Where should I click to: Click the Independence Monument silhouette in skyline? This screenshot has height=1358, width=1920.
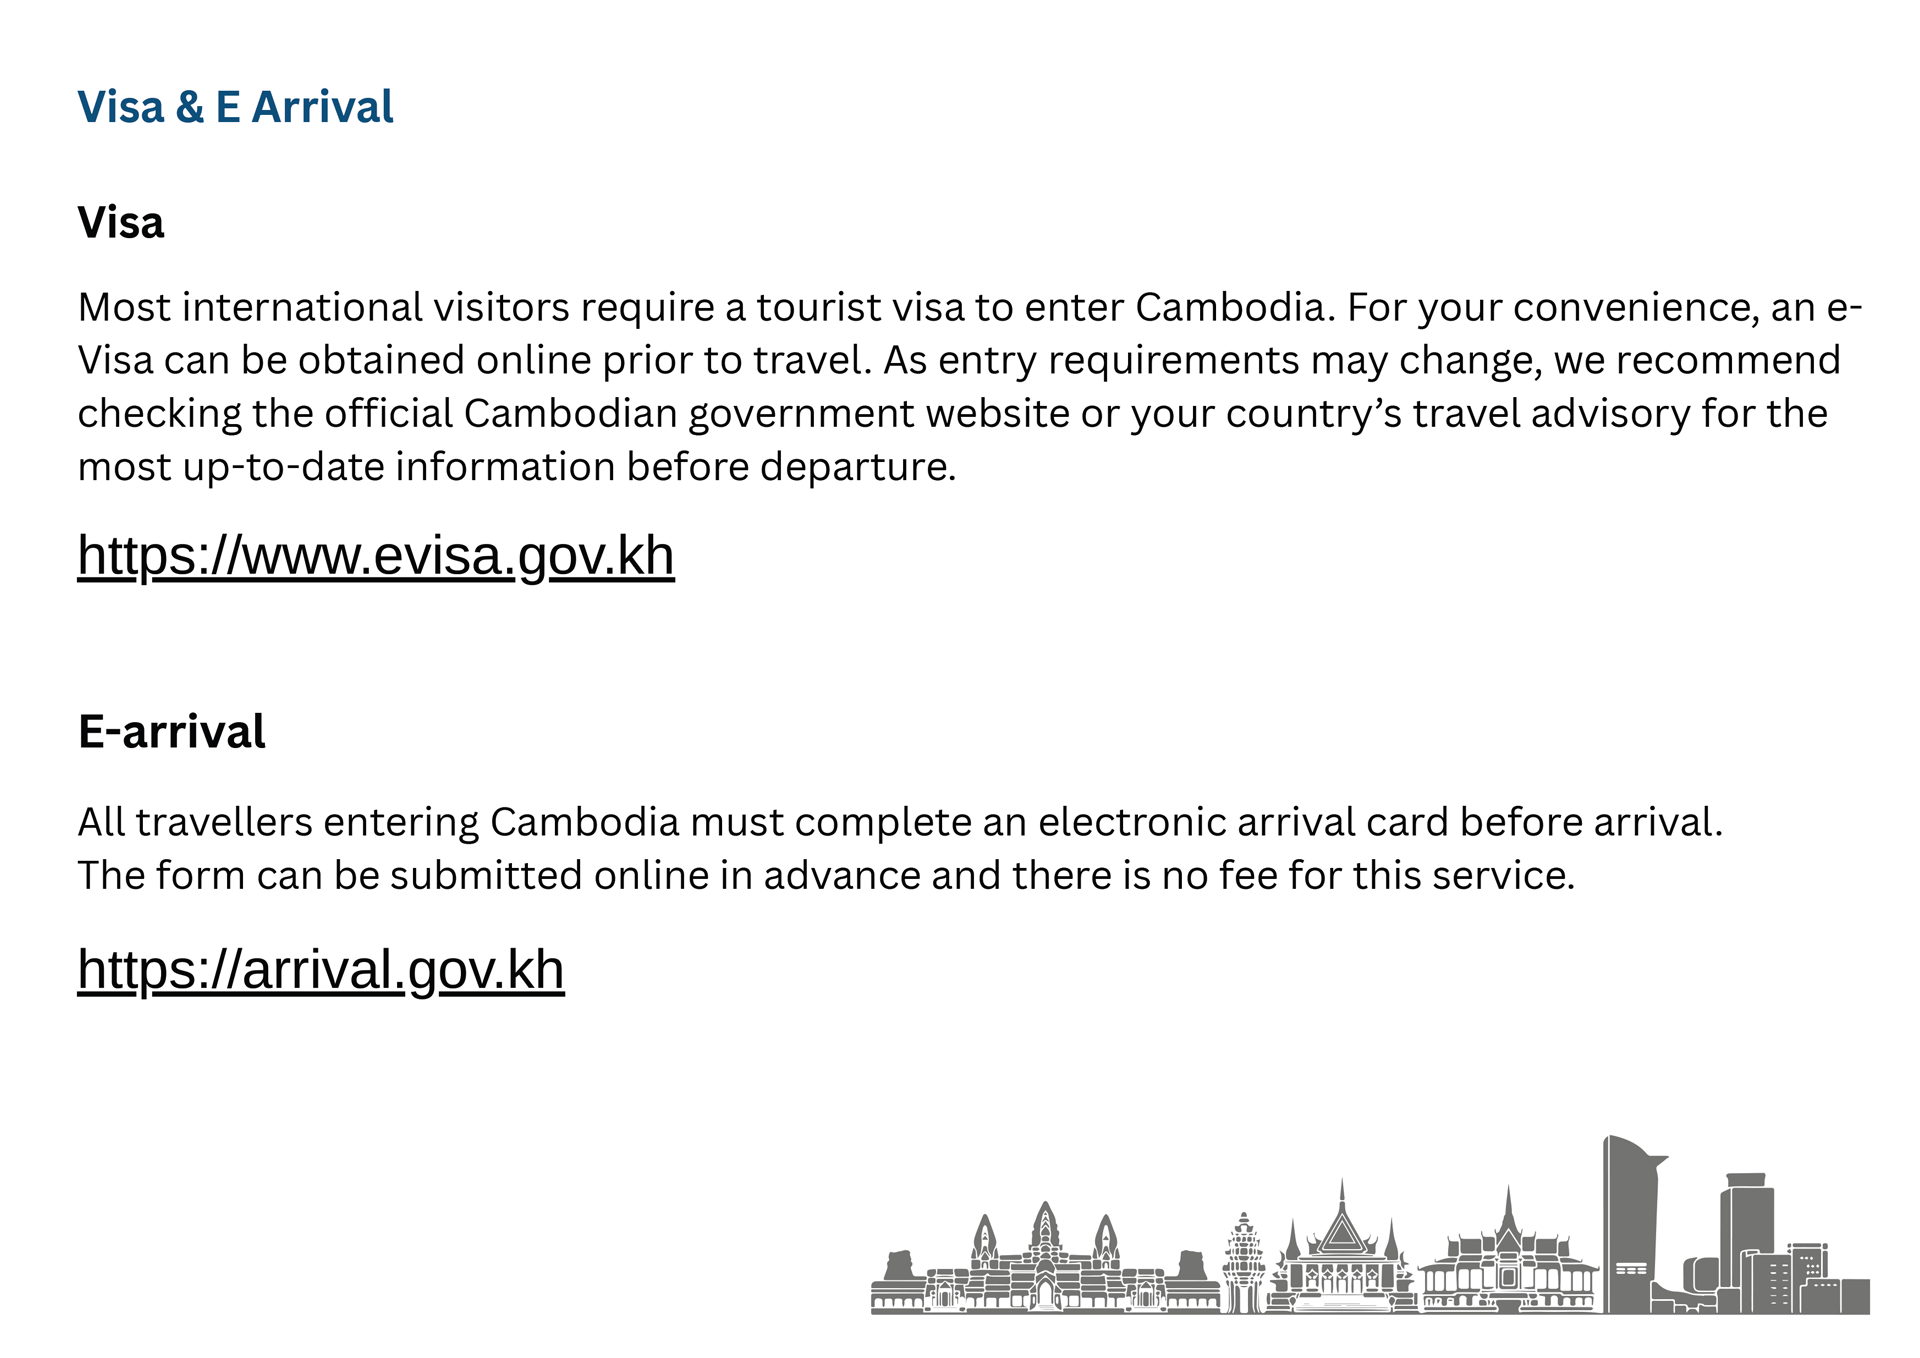click(1243, 1263)
